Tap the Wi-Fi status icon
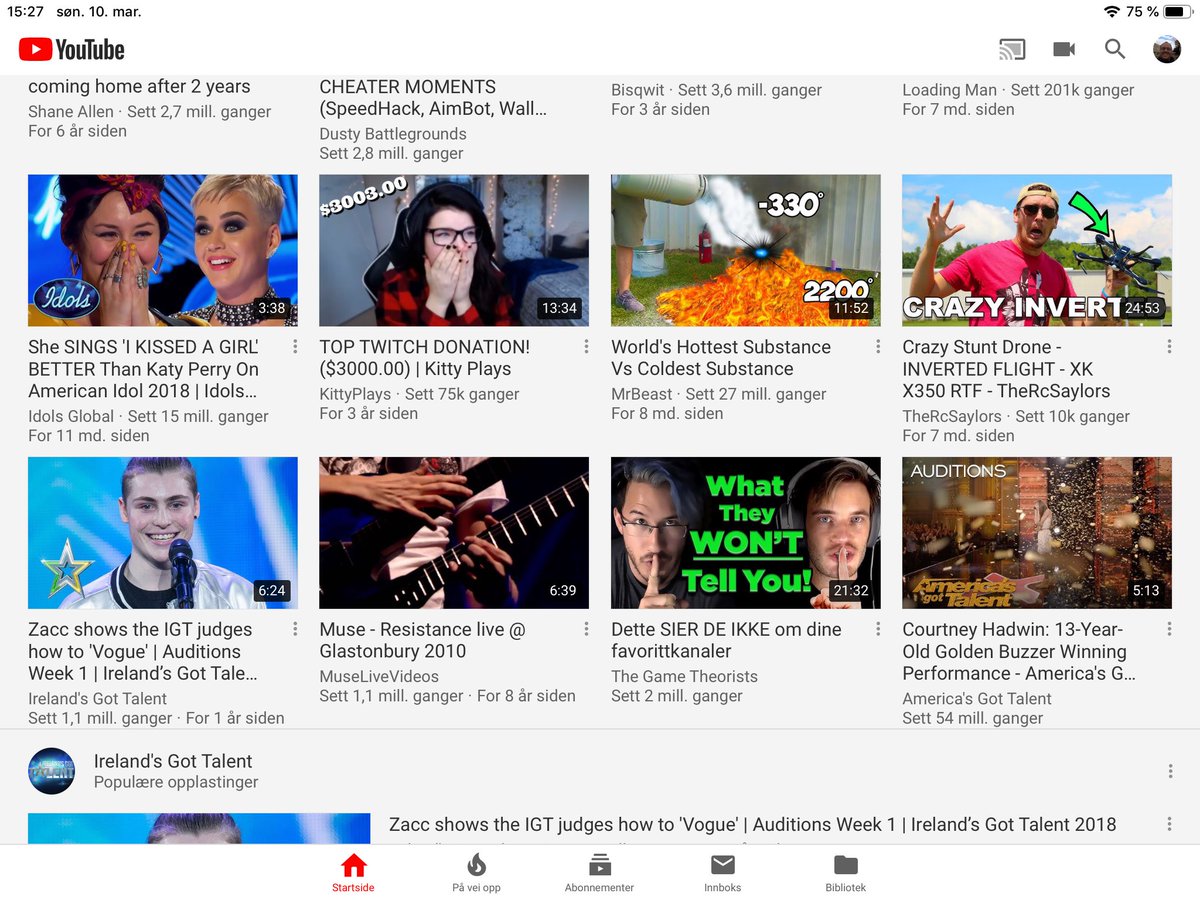The width and height of the screenshot is (1200, 900). point(1111,12)
